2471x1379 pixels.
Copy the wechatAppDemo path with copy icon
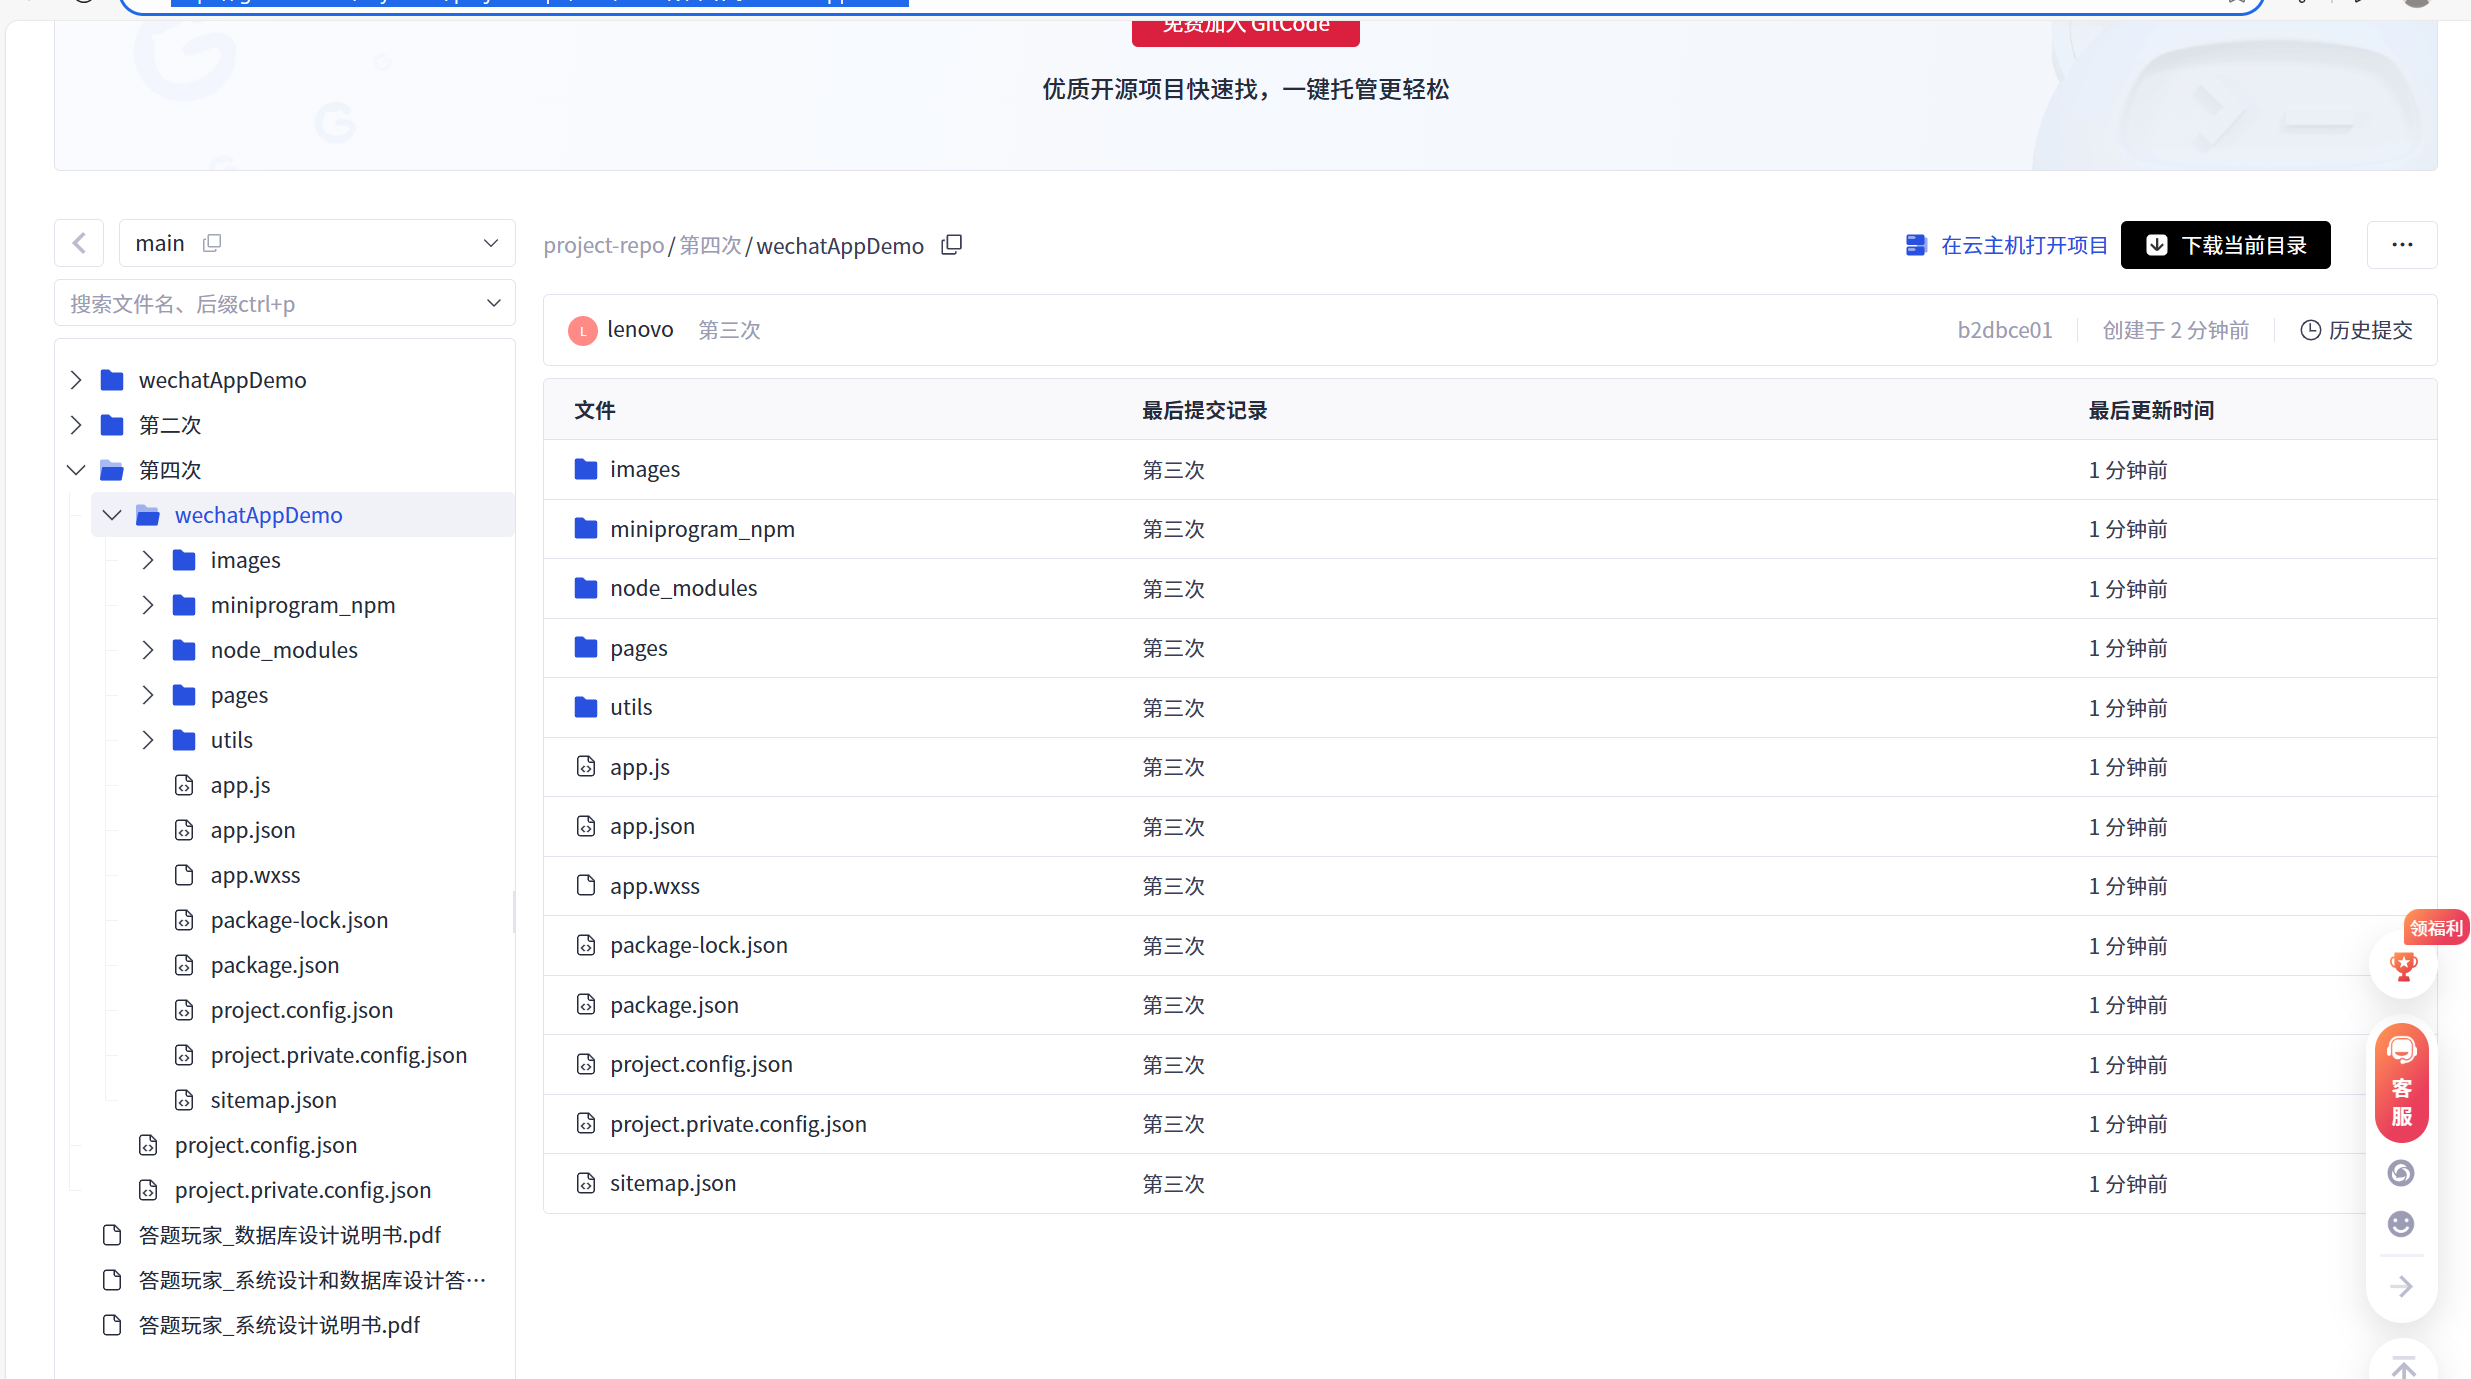(951, 245)
